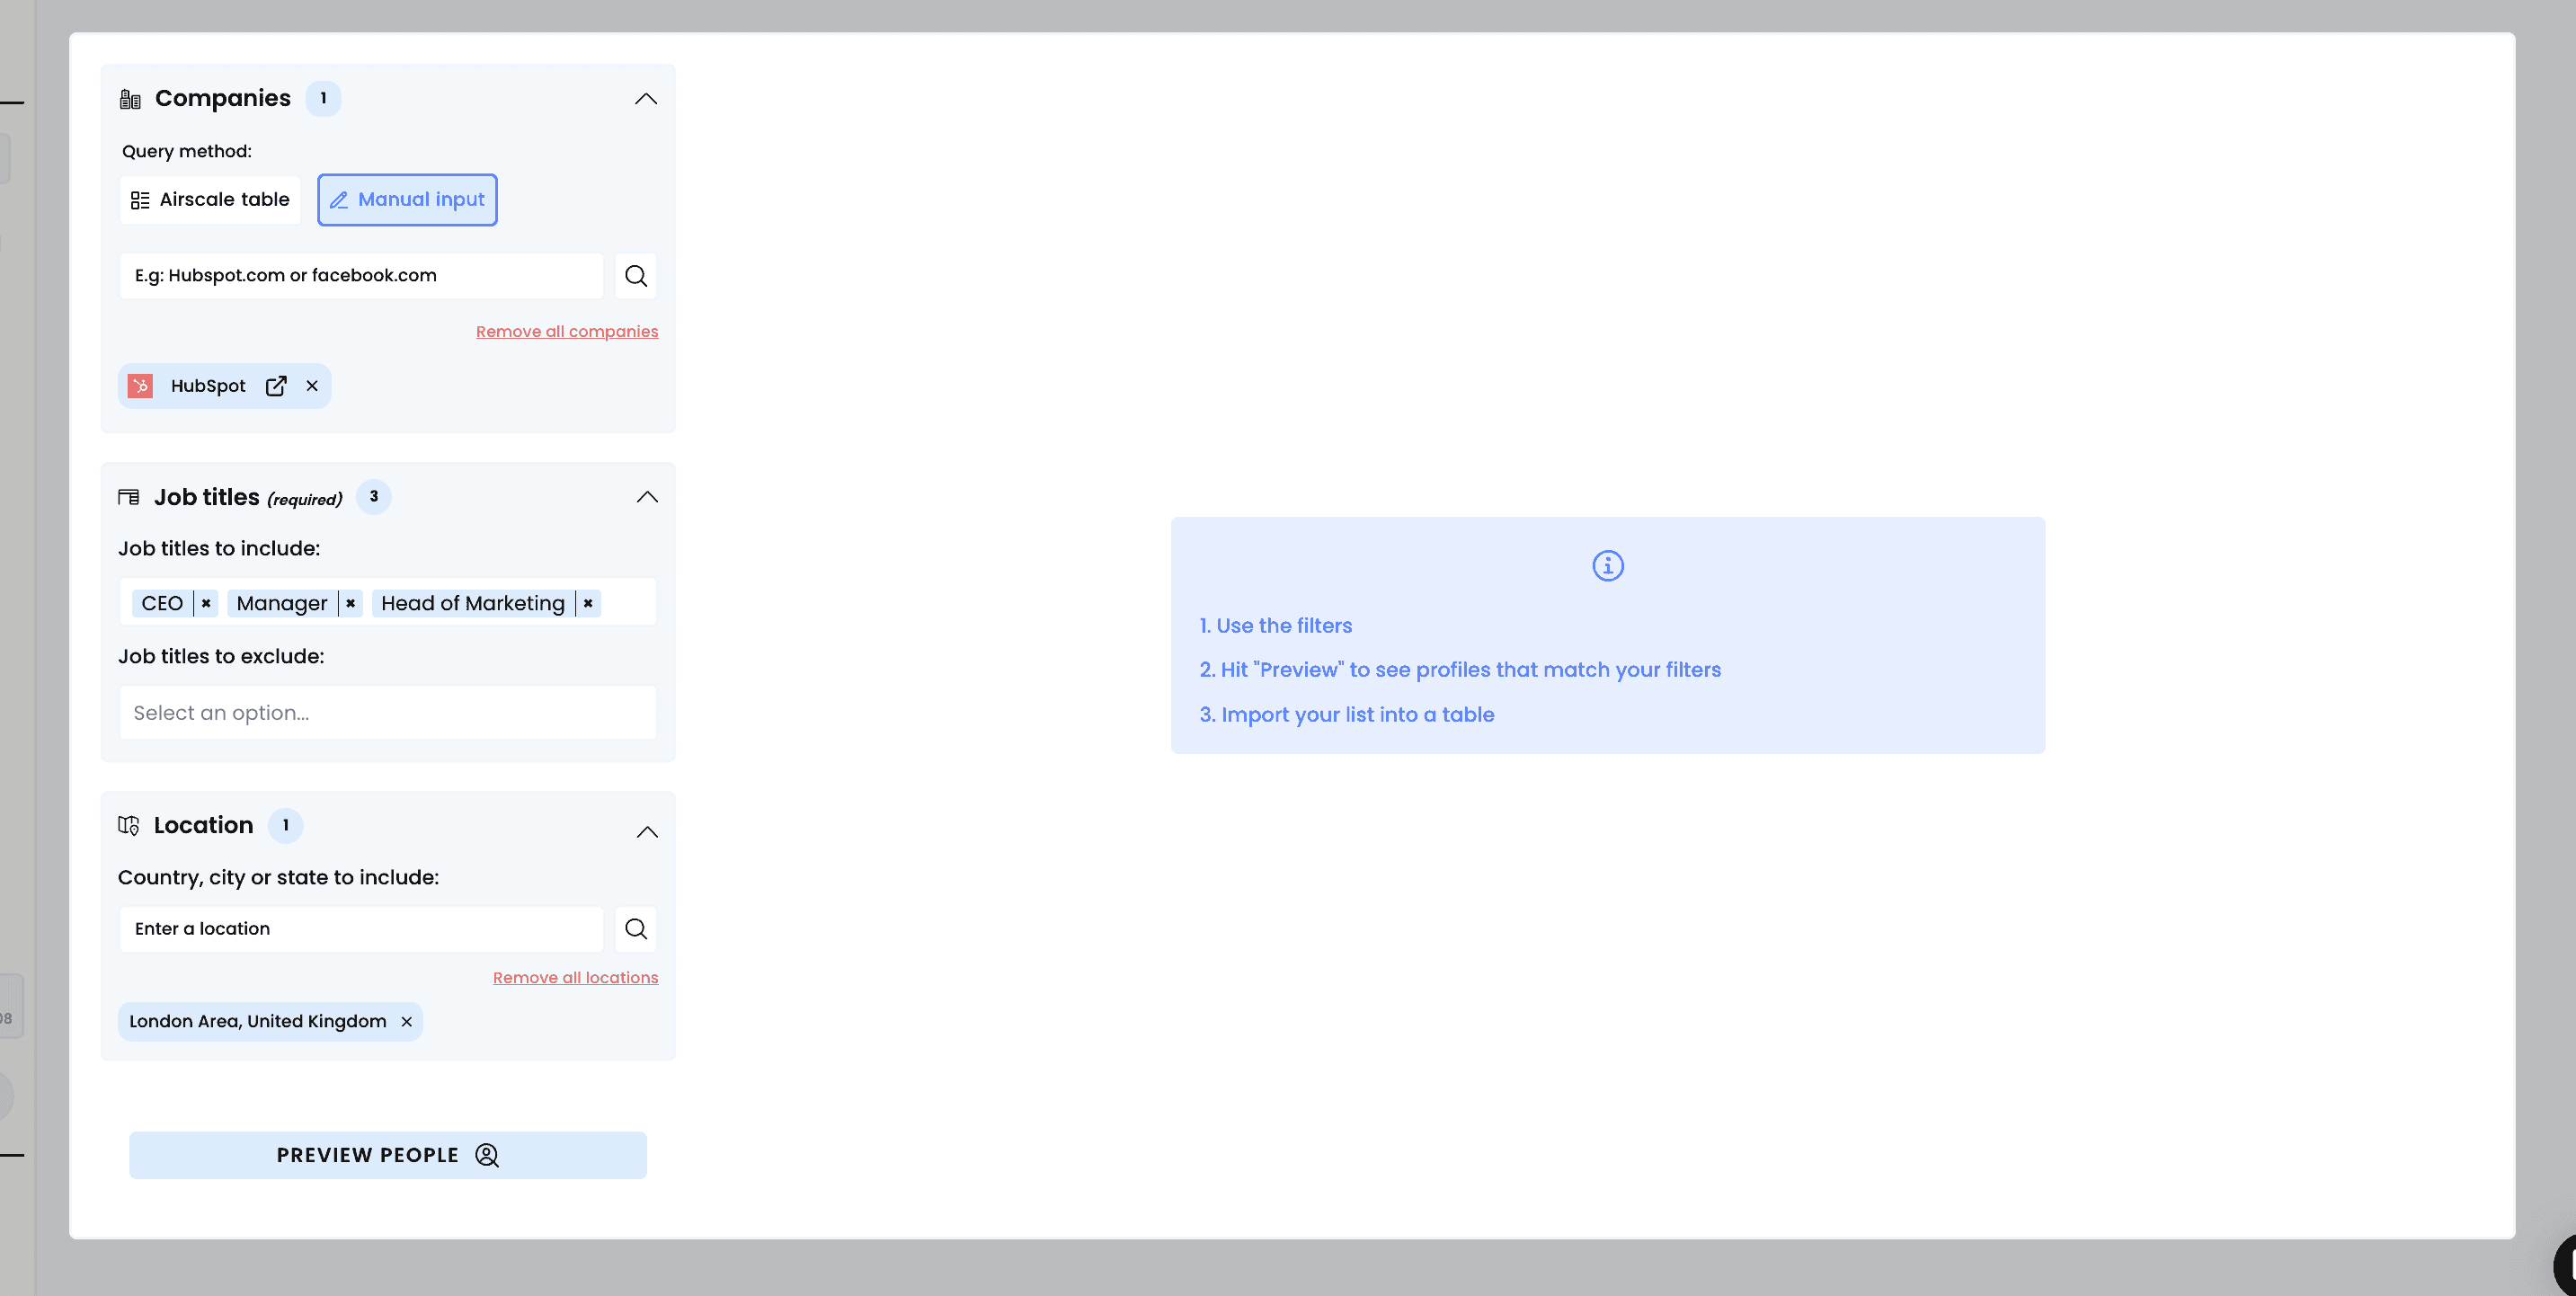
Task: Remove London Area, United Kingdom location
Action: click(406, 1022)
